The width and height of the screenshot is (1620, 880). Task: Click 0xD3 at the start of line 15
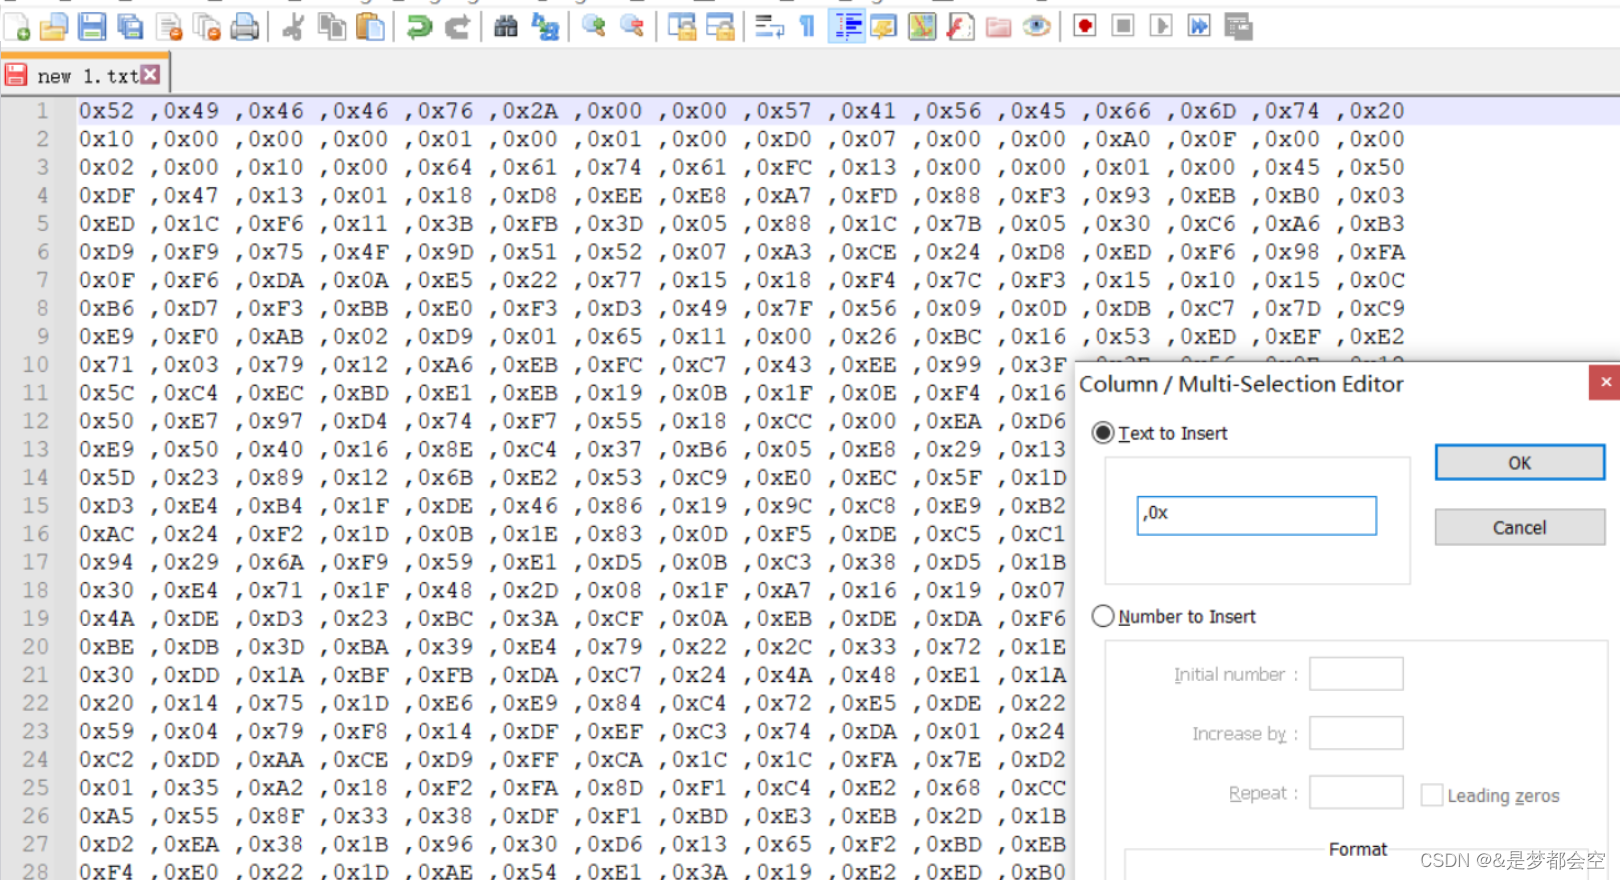[x=106, y=506]
